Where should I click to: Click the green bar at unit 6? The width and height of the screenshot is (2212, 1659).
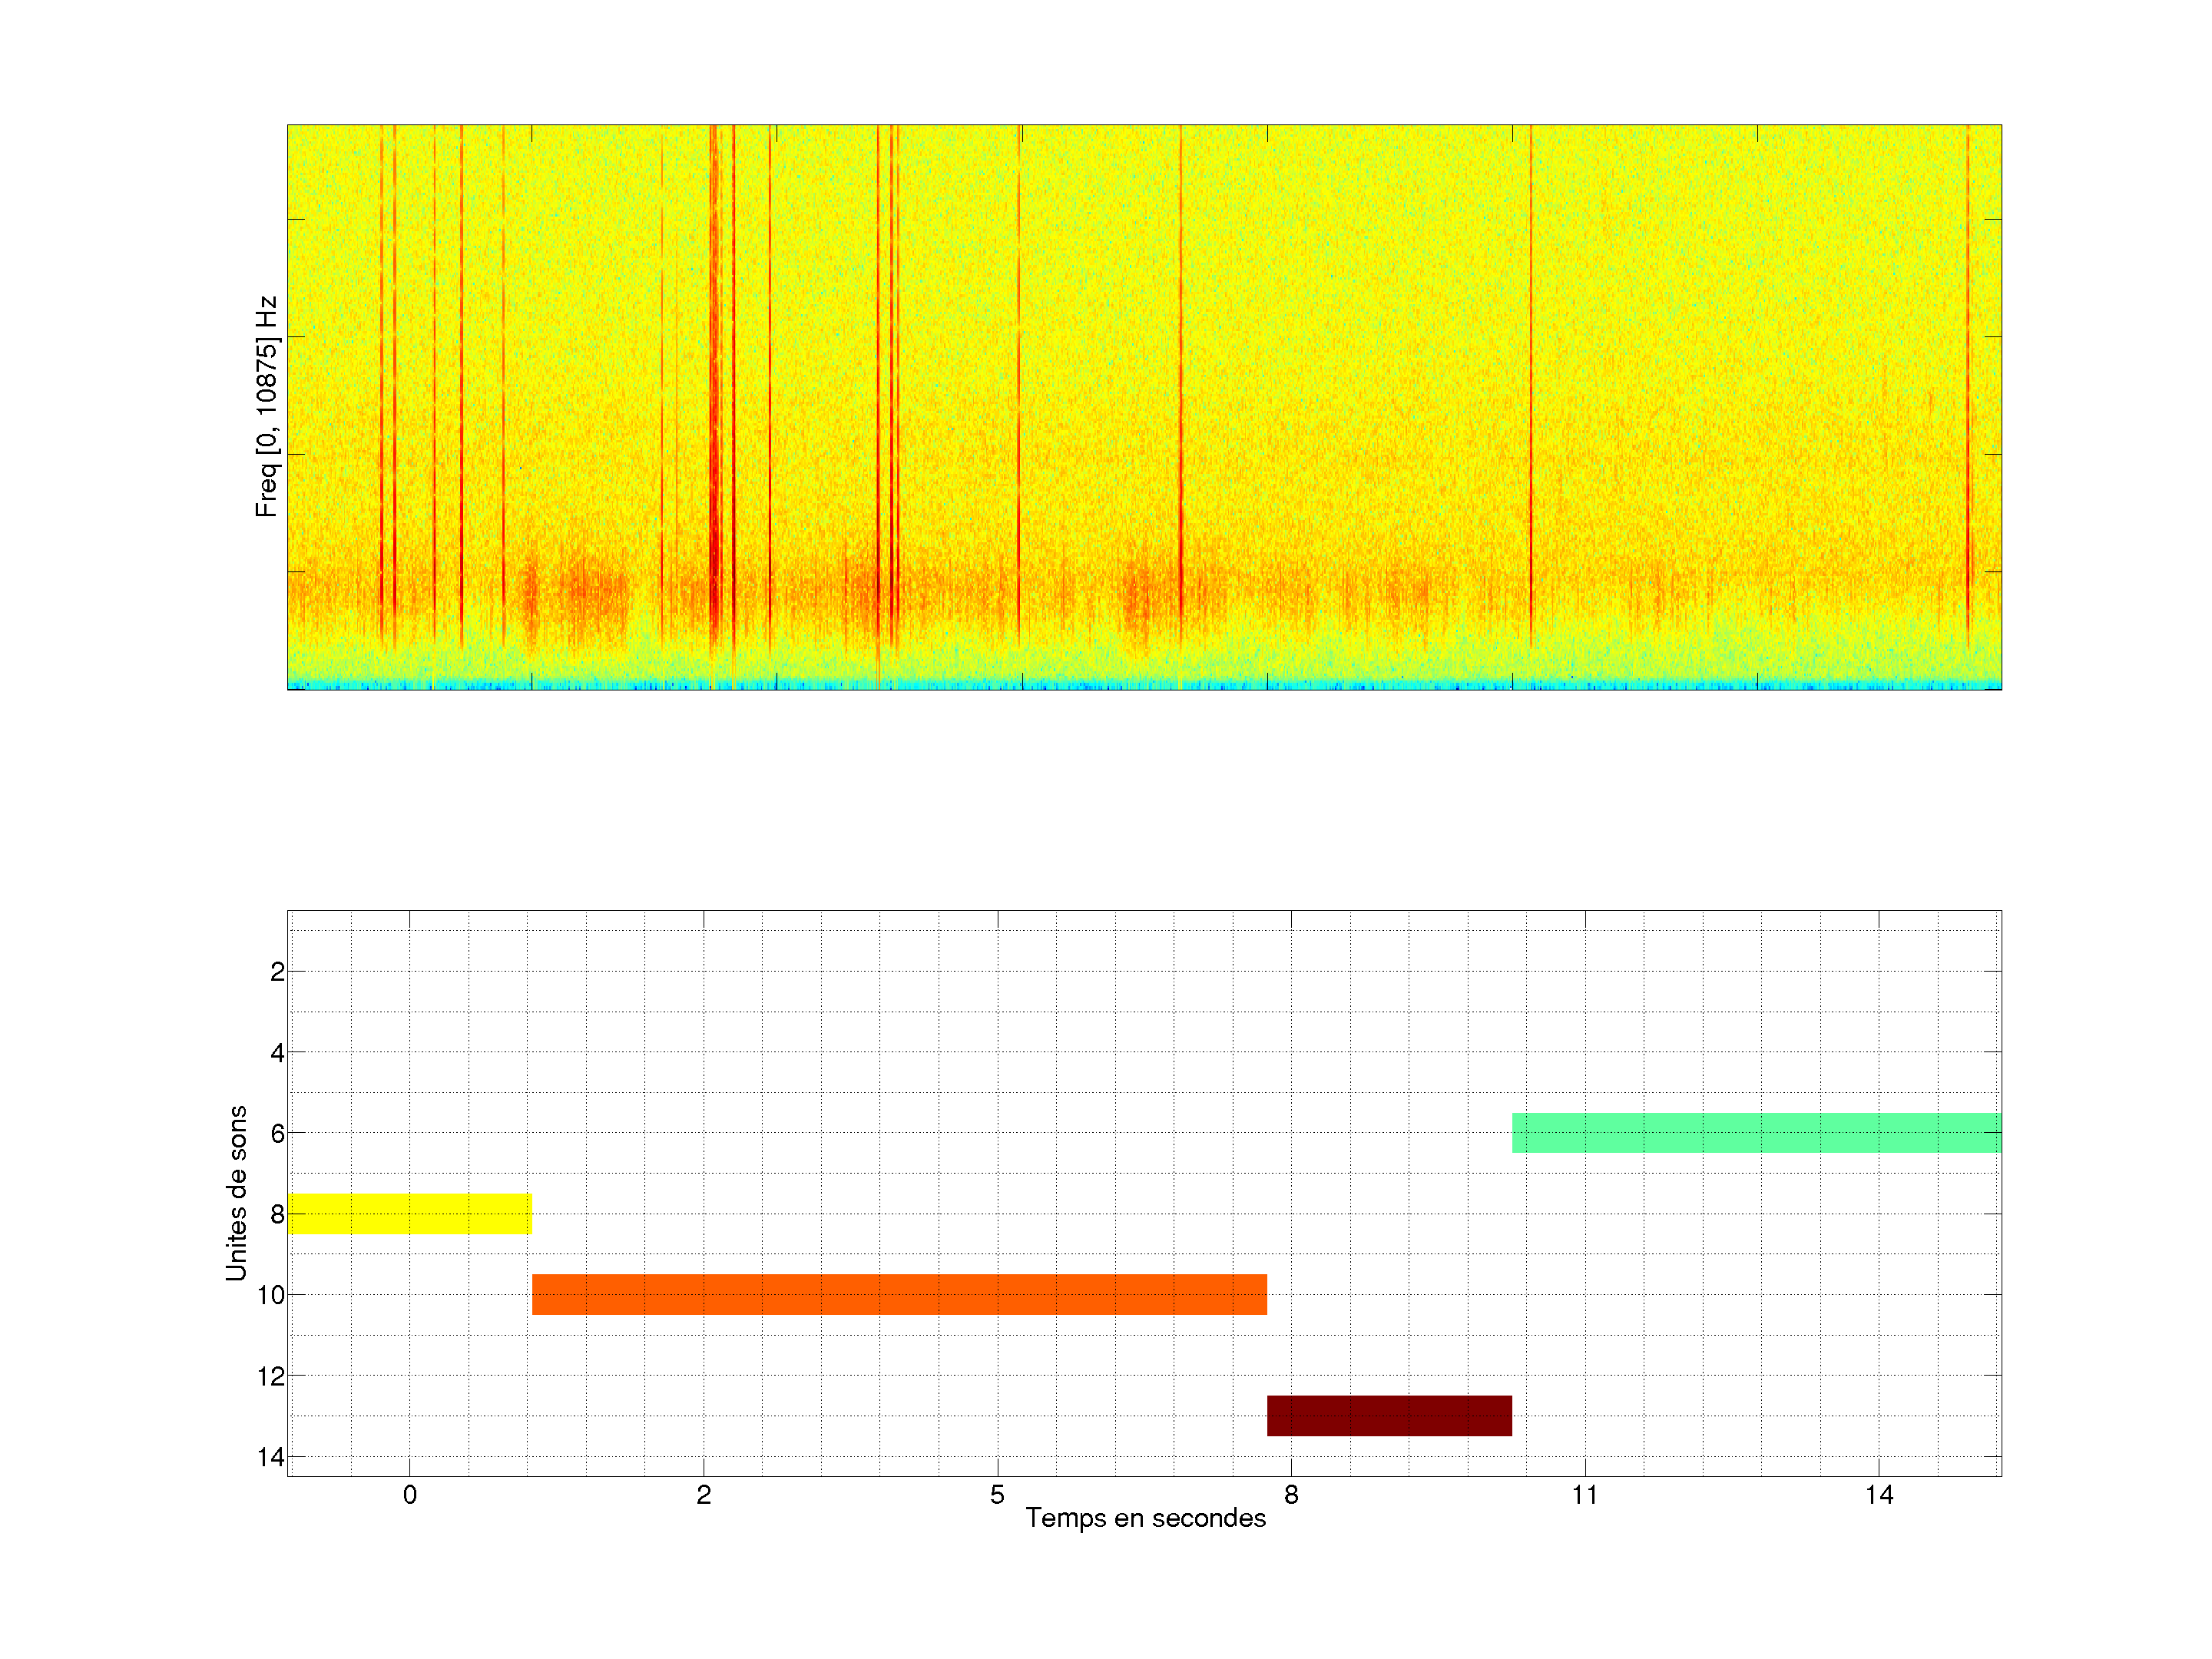(1756, 1132)
